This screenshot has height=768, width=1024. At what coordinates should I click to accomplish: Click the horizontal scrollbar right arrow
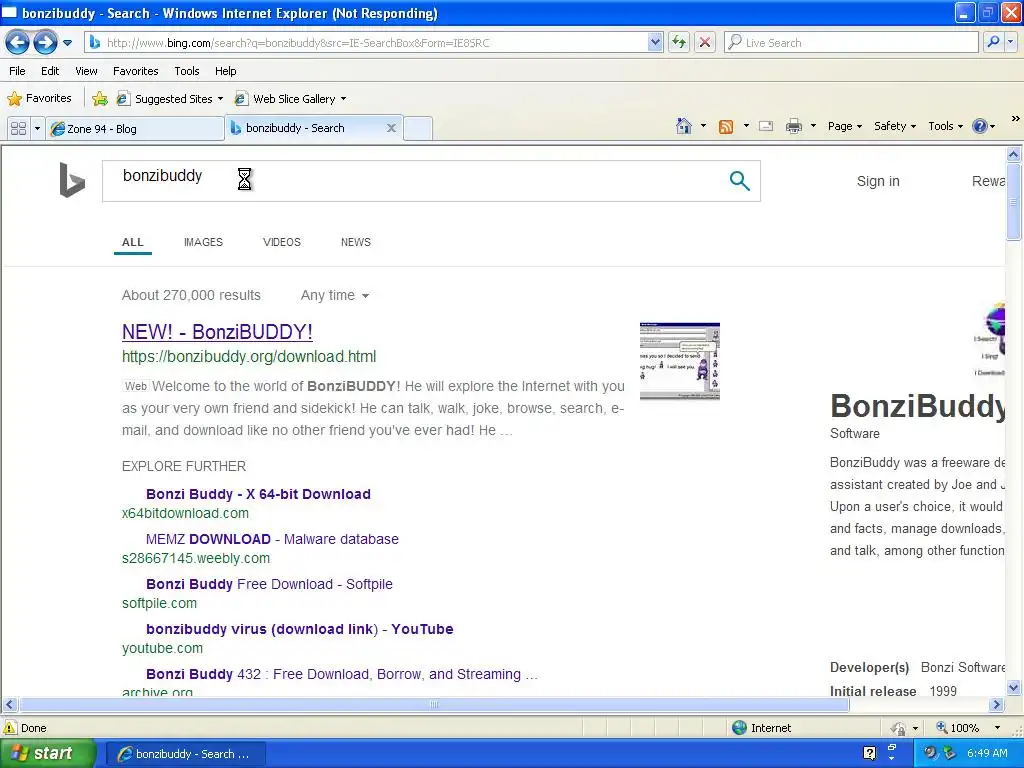(x=997, y=705)
